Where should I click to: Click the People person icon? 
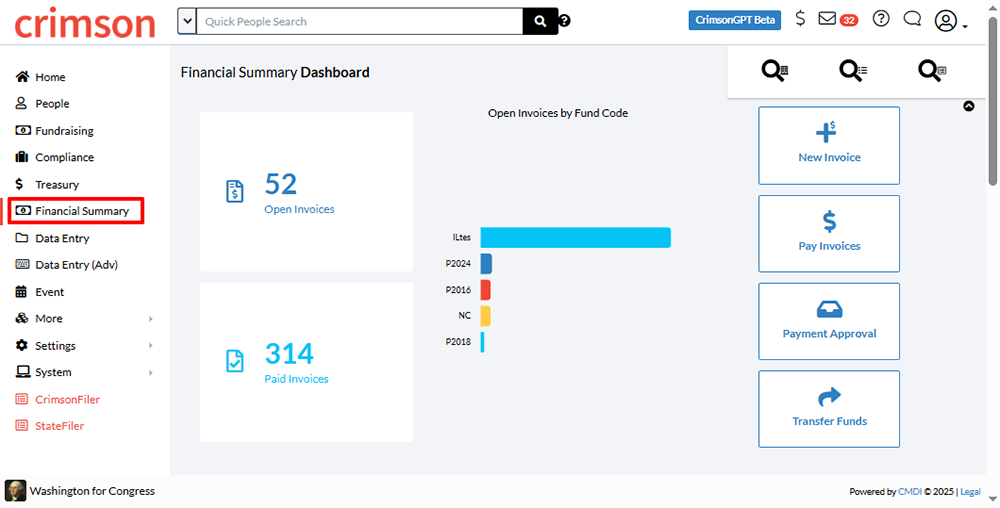(x=21, y=103)
